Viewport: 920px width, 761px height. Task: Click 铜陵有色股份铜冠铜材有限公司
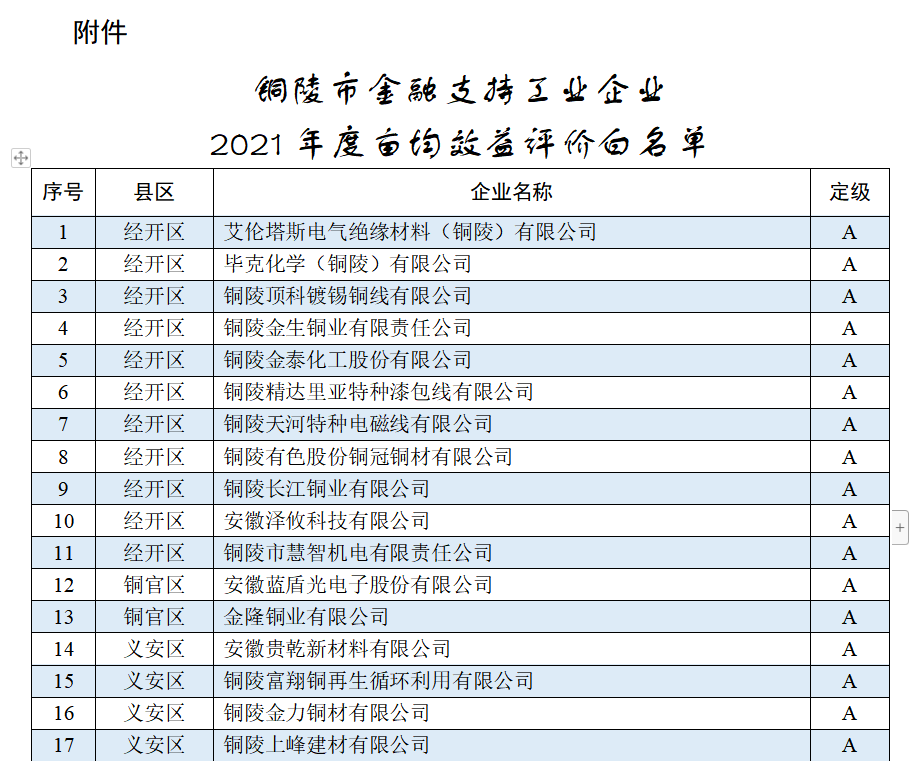click(x=368, y=457)
